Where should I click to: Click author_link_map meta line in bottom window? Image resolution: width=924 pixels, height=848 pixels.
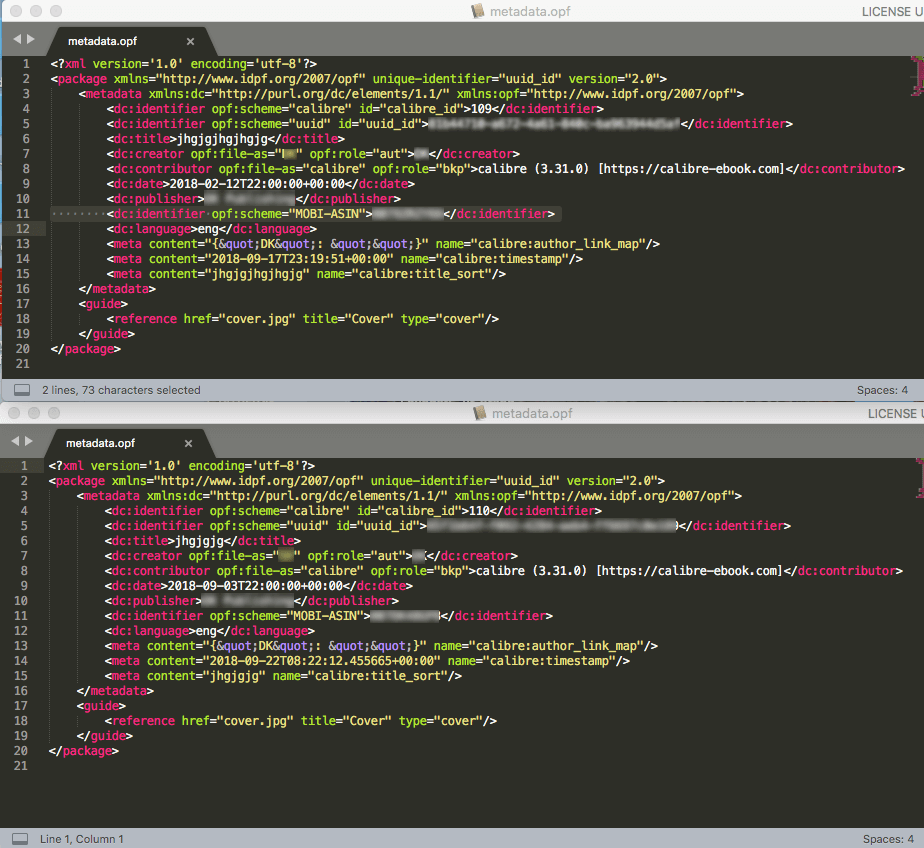point(382,645)
